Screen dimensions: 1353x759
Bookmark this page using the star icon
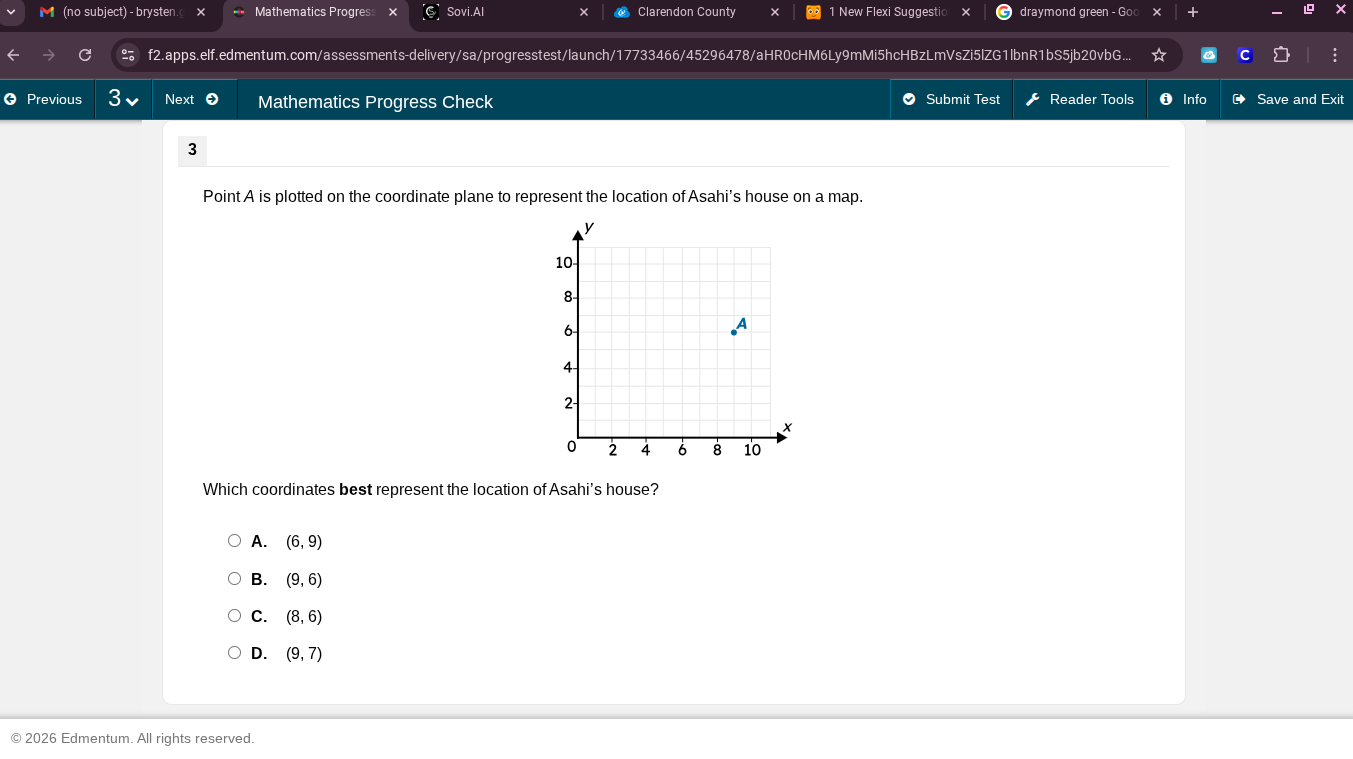1159,55
